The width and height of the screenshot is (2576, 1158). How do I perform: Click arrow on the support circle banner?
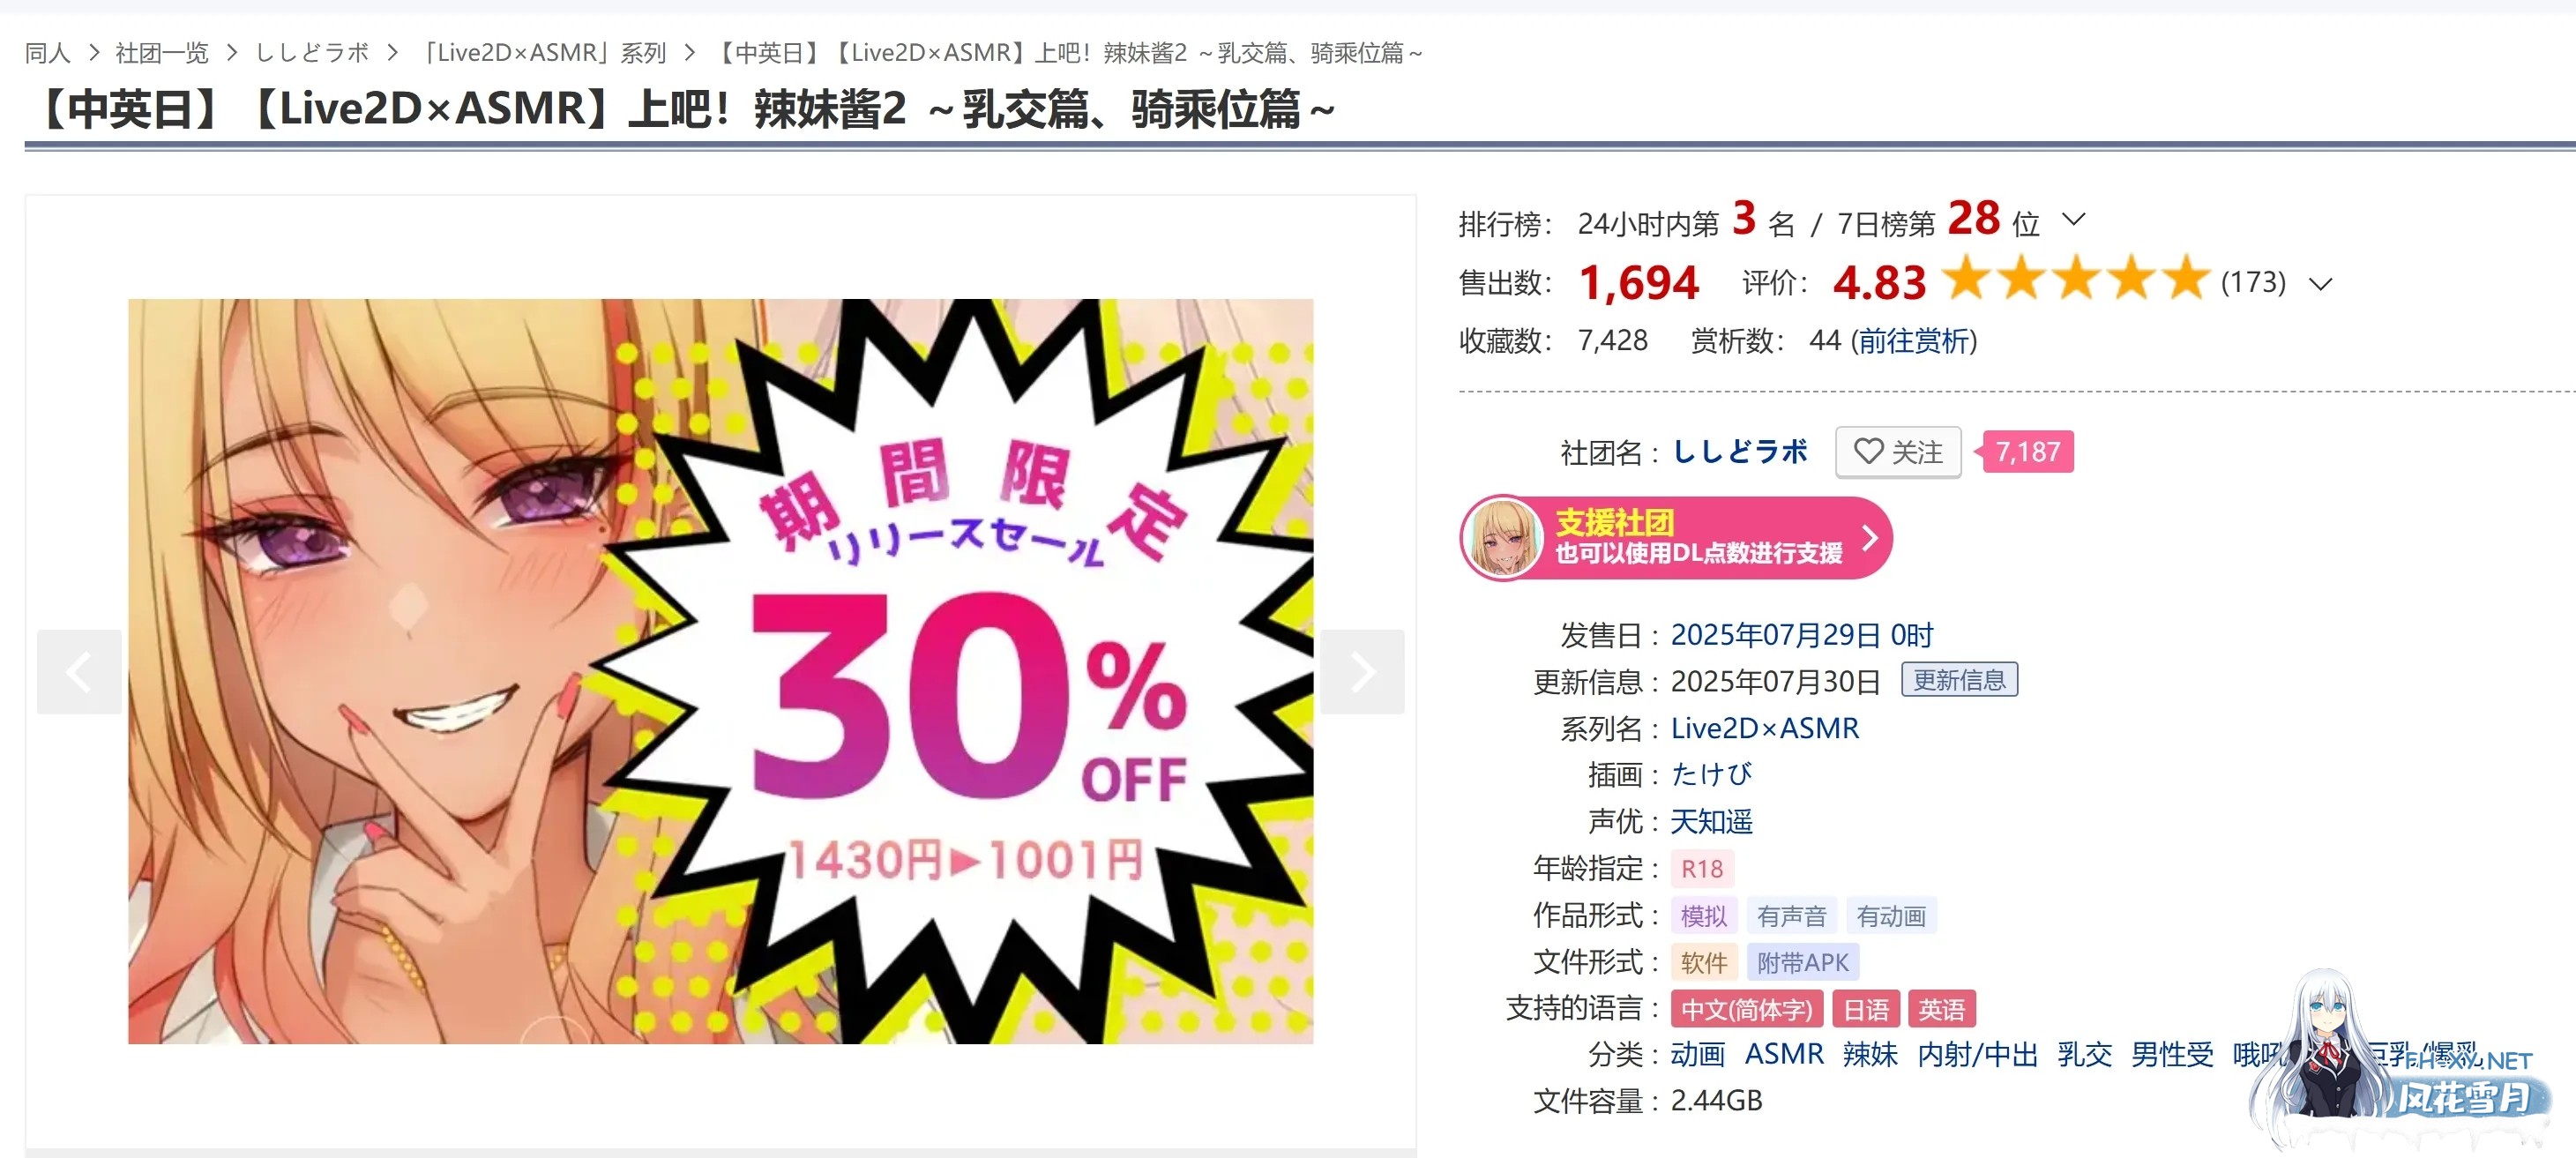1869,538
